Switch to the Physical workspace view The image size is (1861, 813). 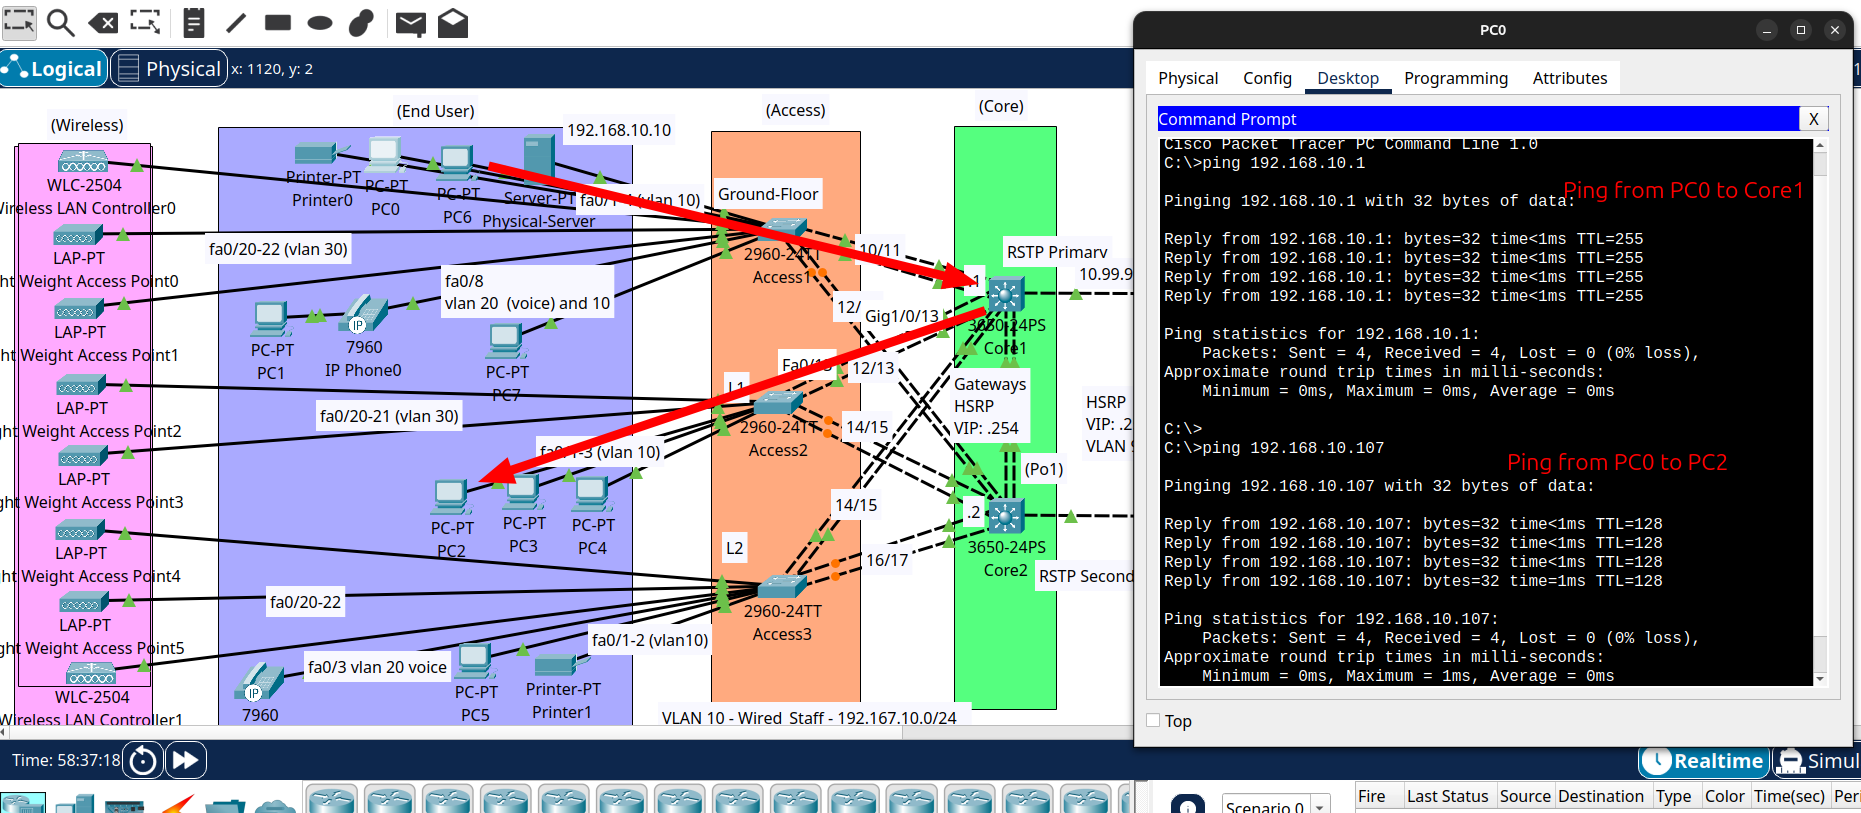[x=169, y=68]
